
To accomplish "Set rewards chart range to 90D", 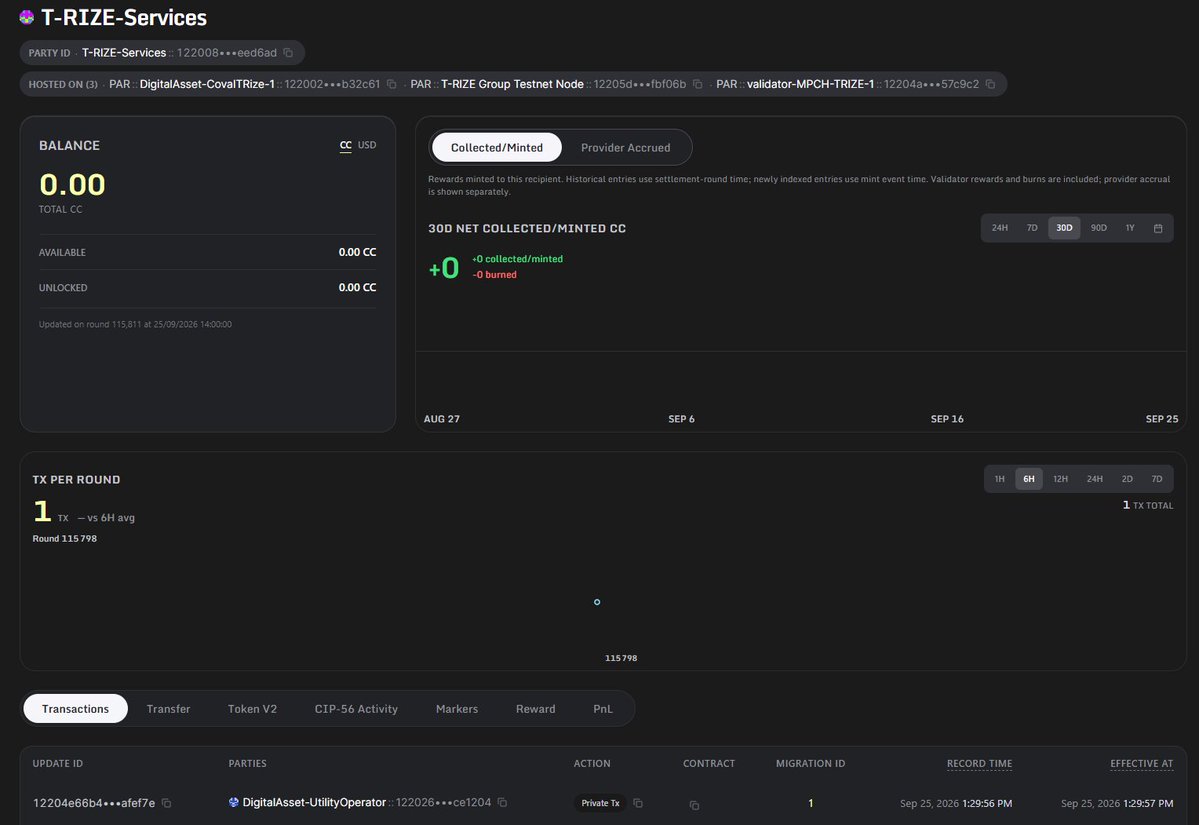I will click(1099, 228).
